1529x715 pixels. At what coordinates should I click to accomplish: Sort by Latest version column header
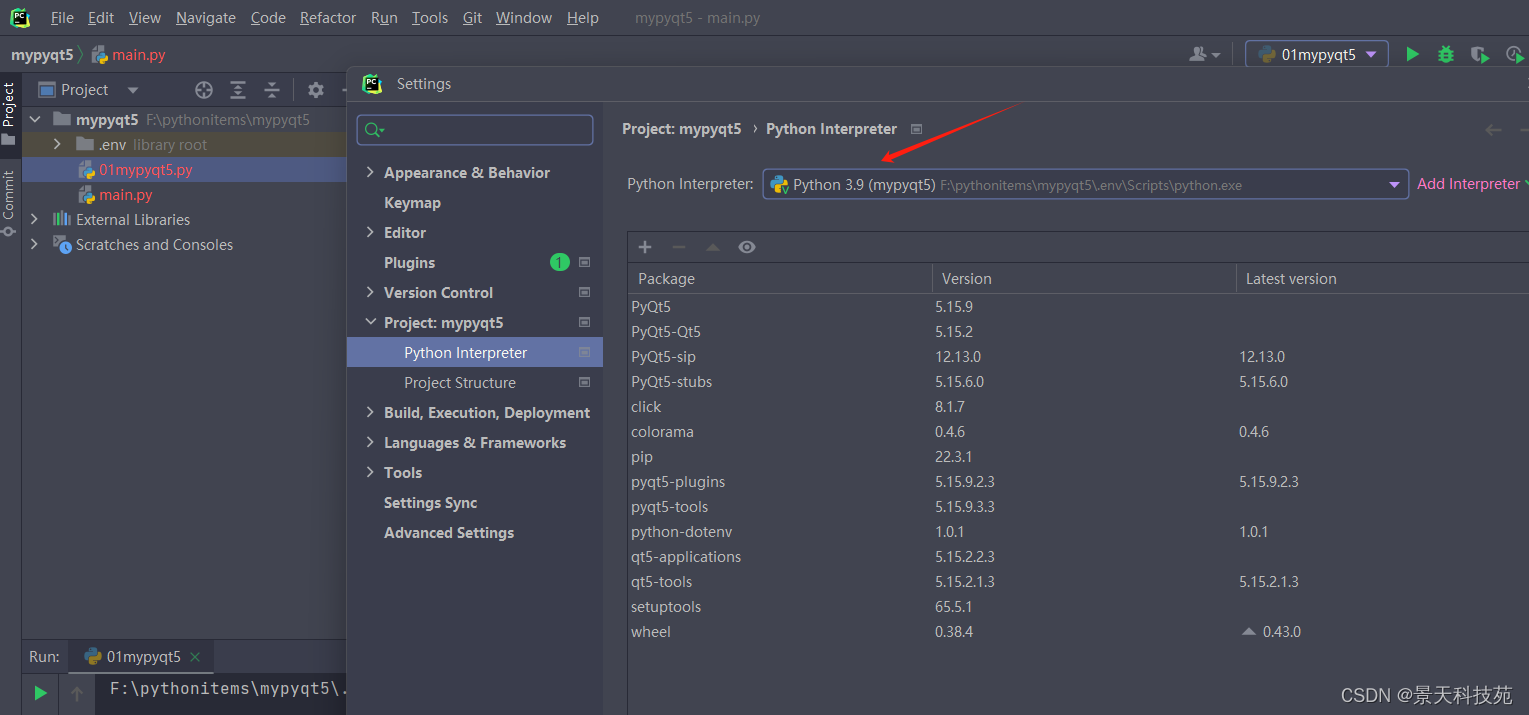pos(1382,278)
